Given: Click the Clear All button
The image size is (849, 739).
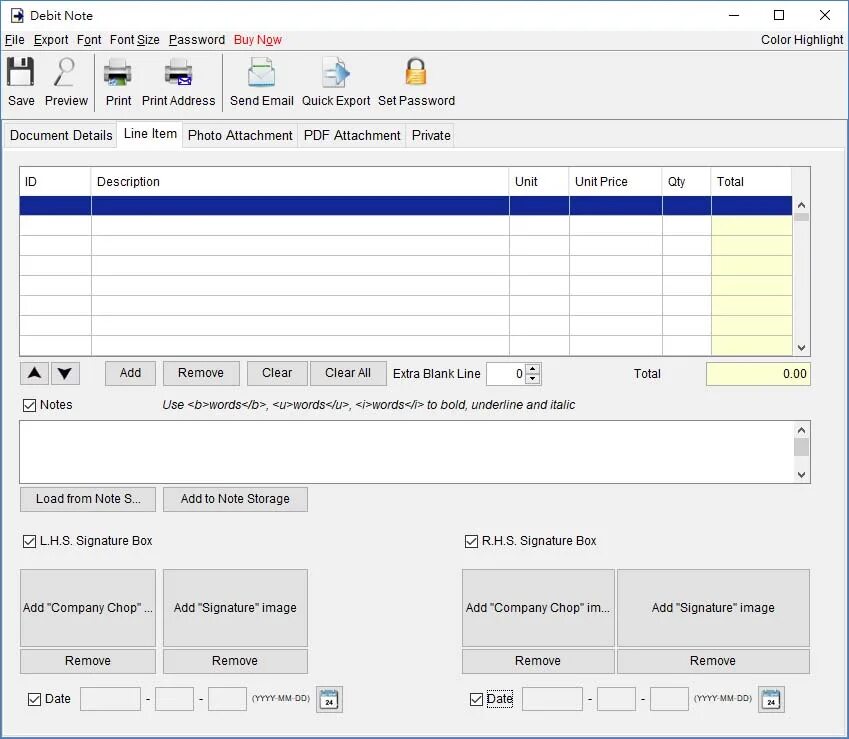Looking at the screenshot, I should click(348, 373).
